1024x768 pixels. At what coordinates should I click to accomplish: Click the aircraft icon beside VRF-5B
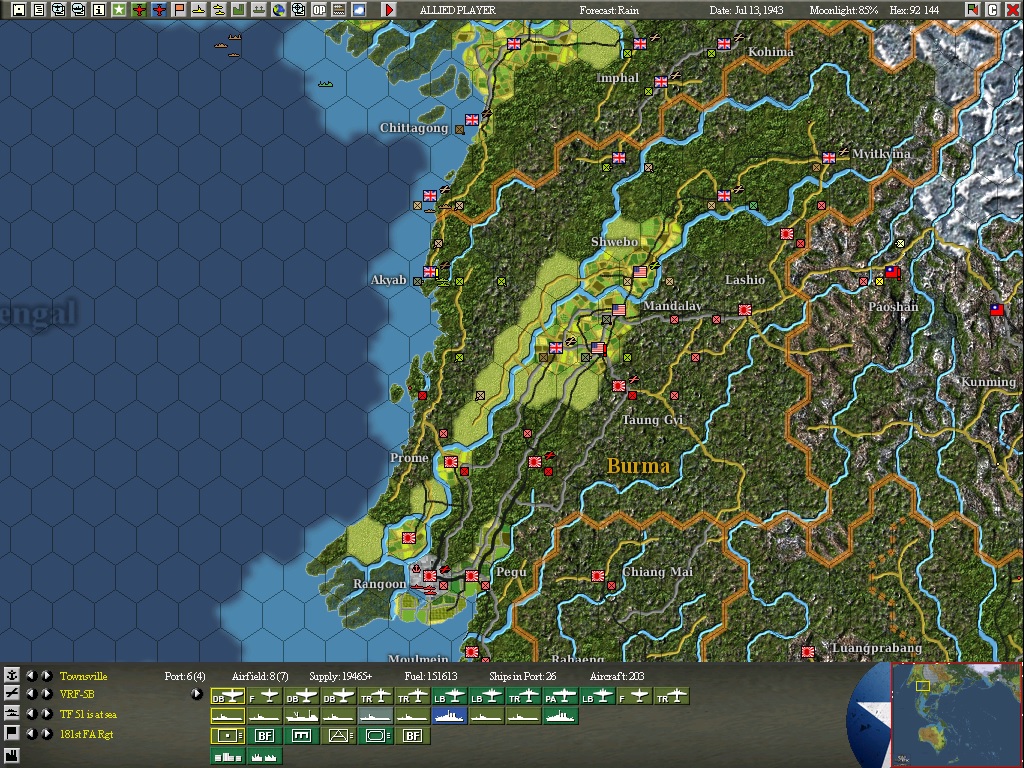click(12, 694)
